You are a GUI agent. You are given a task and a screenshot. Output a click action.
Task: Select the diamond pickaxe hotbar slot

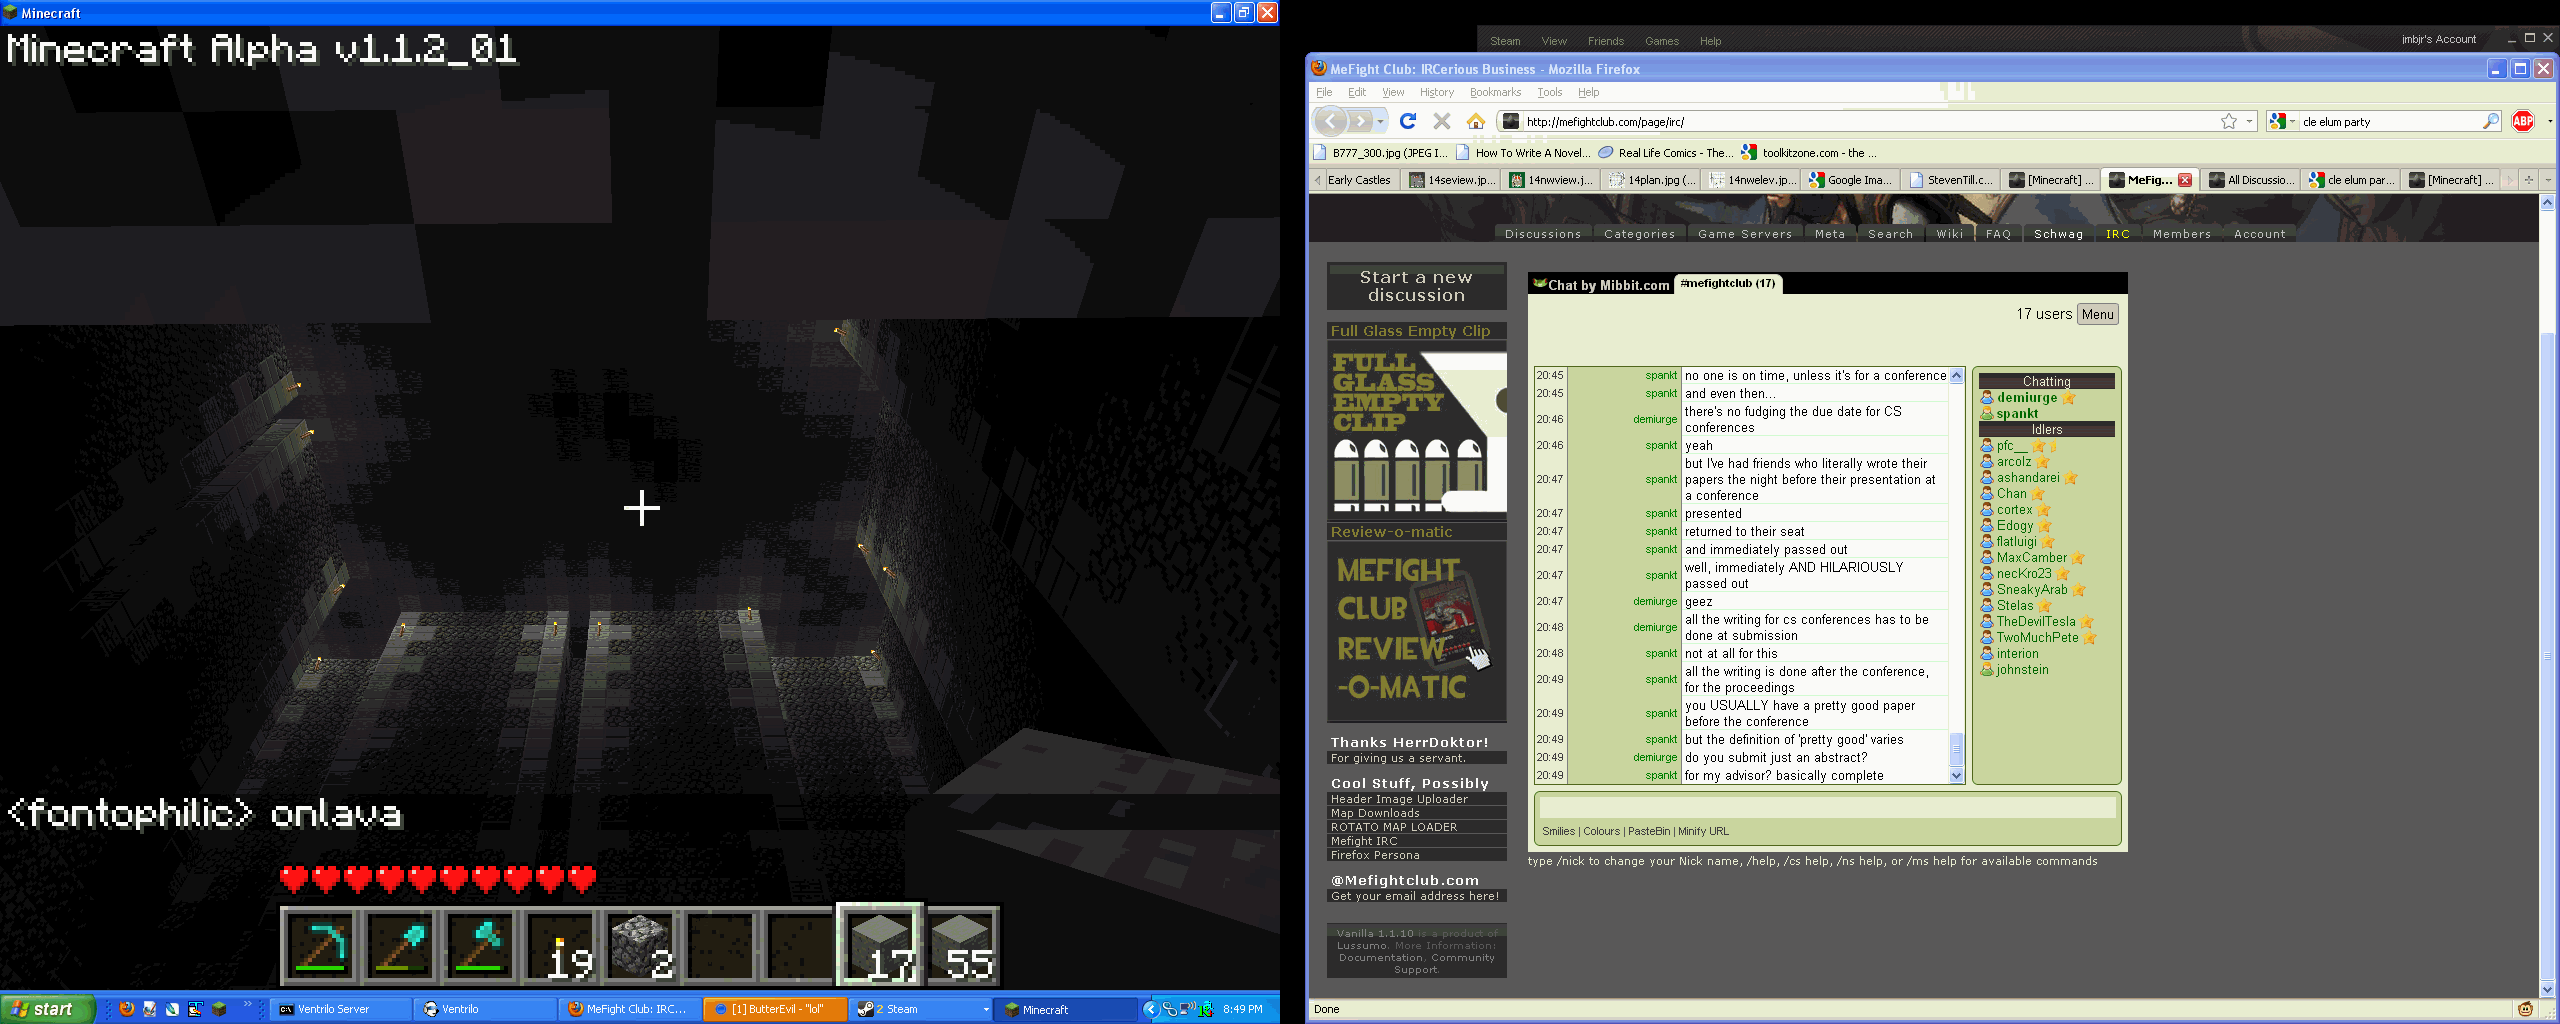tap(320, 945)
